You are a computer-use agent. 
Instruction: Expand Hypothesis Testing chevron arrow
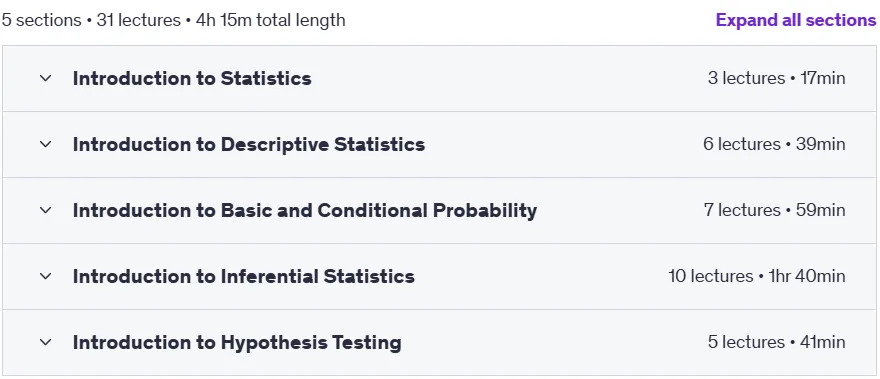45,342
